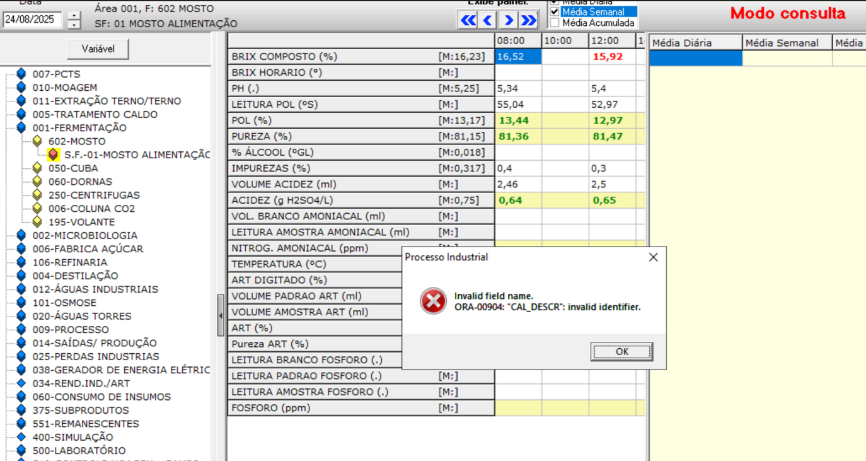
Task: Expand the 006-COLUNA CO2 yellow node
Action: click(x=37, y=208)
